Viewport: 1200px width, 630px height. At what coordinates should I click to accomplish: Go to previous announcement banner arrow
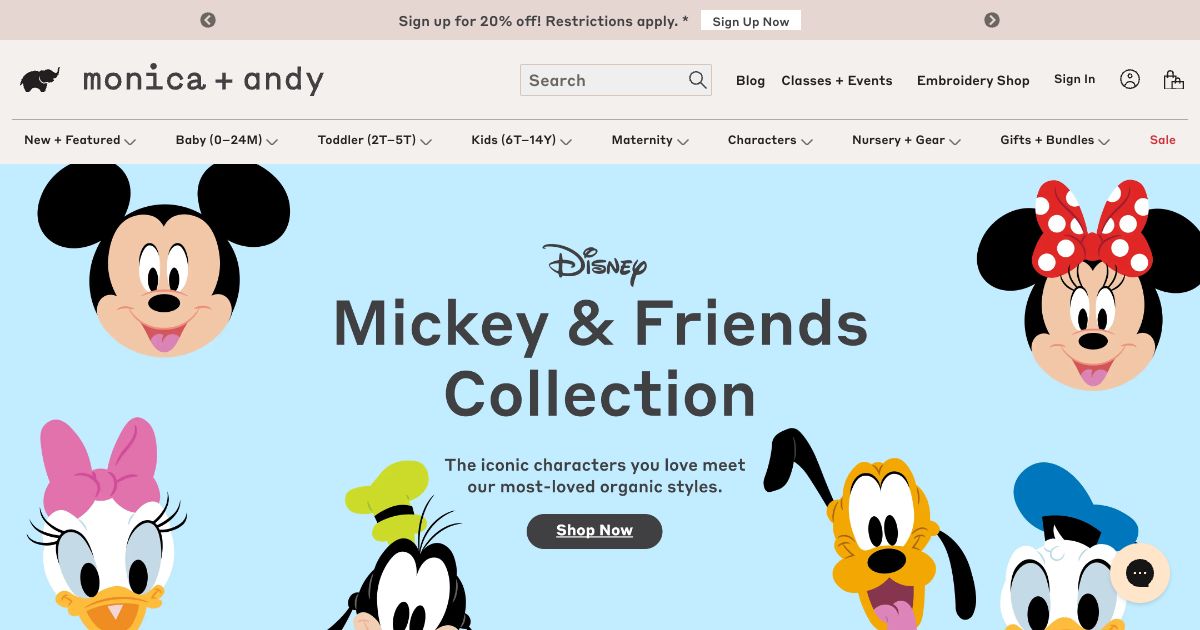point(208,20)
